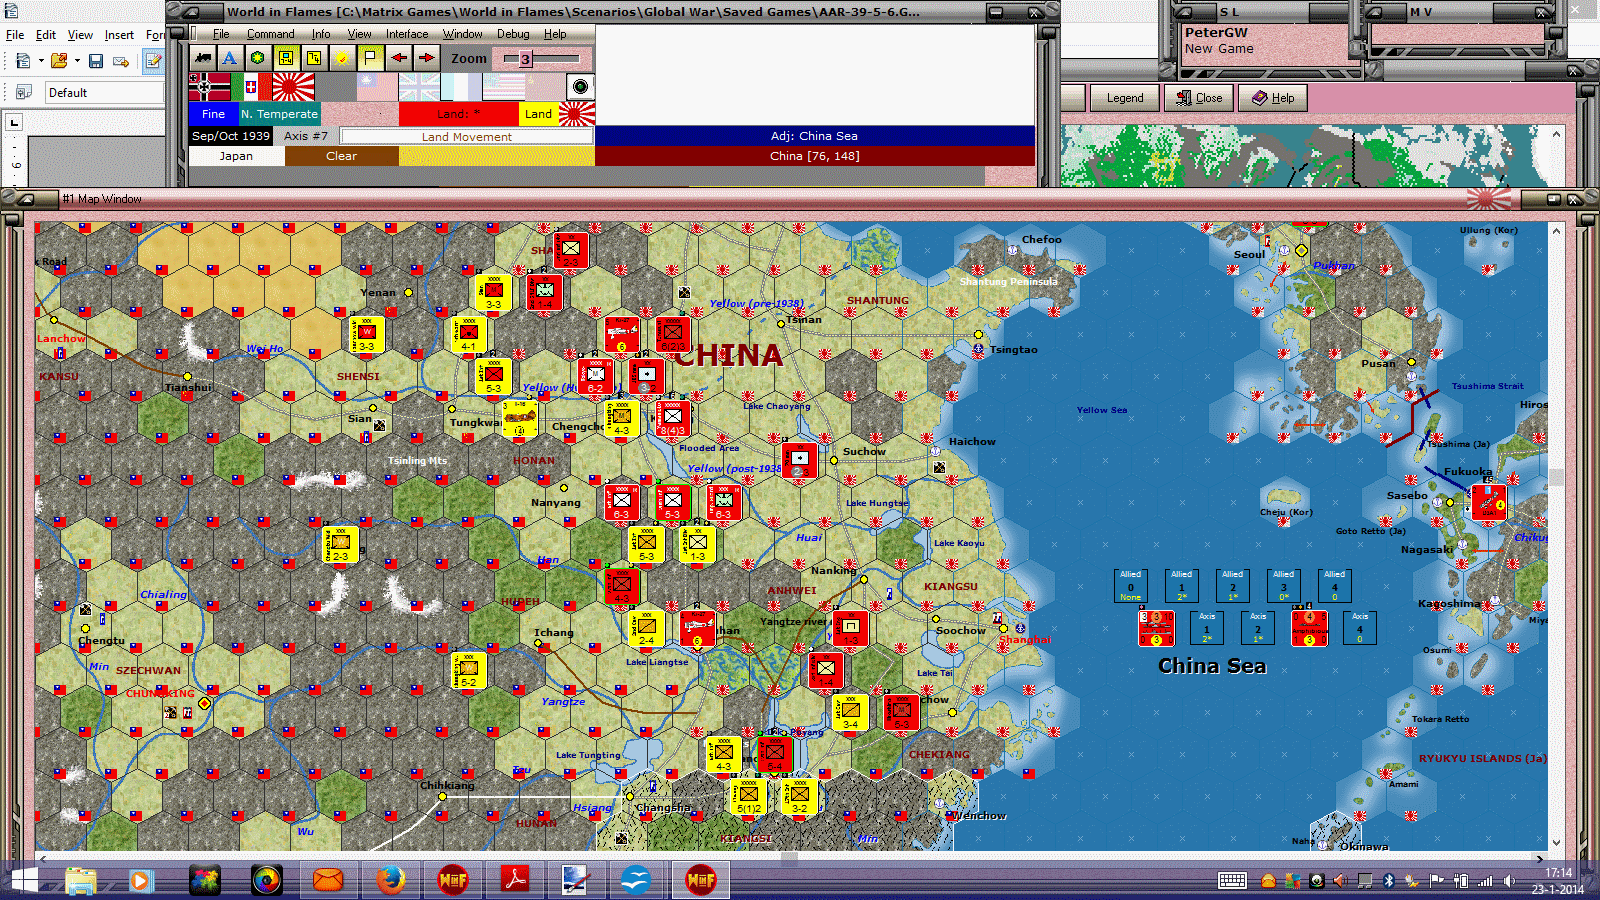Open the Default profile dropdown

click(160, 92)
